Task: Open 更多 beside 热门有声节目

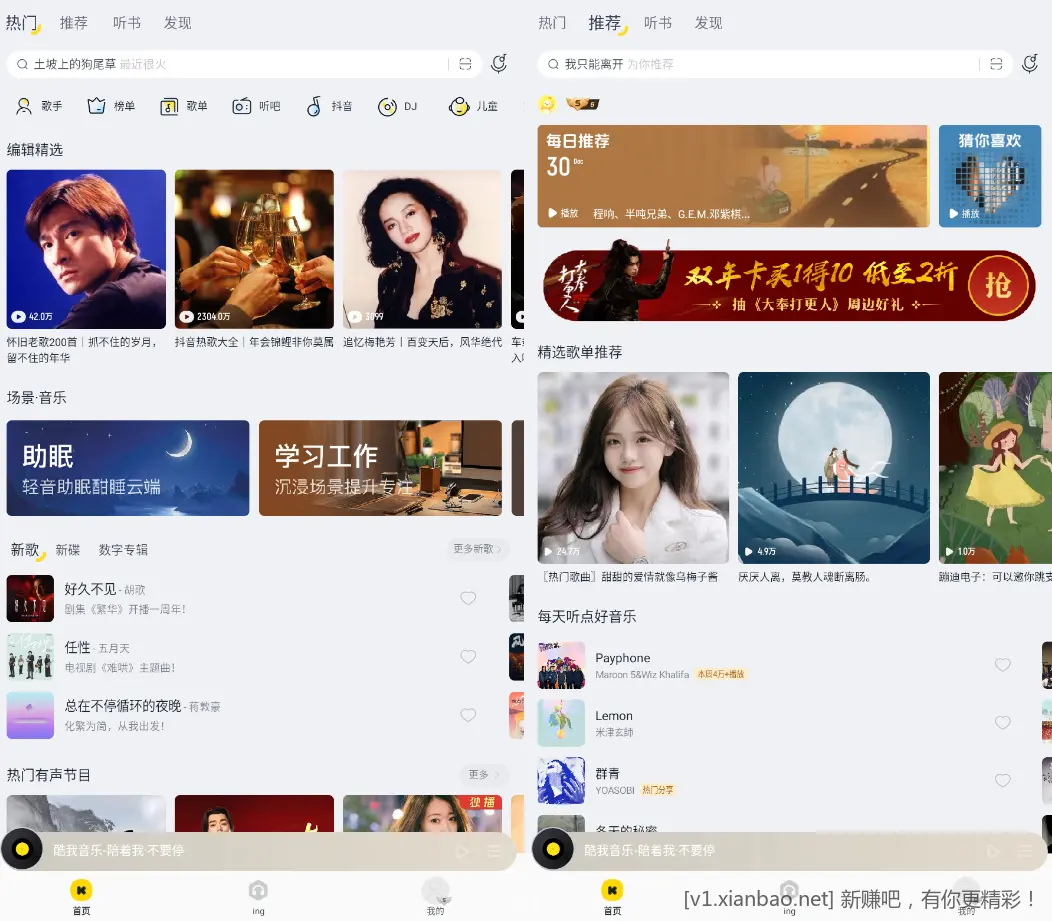Action: pyautogui.click(x=484, y=774)
